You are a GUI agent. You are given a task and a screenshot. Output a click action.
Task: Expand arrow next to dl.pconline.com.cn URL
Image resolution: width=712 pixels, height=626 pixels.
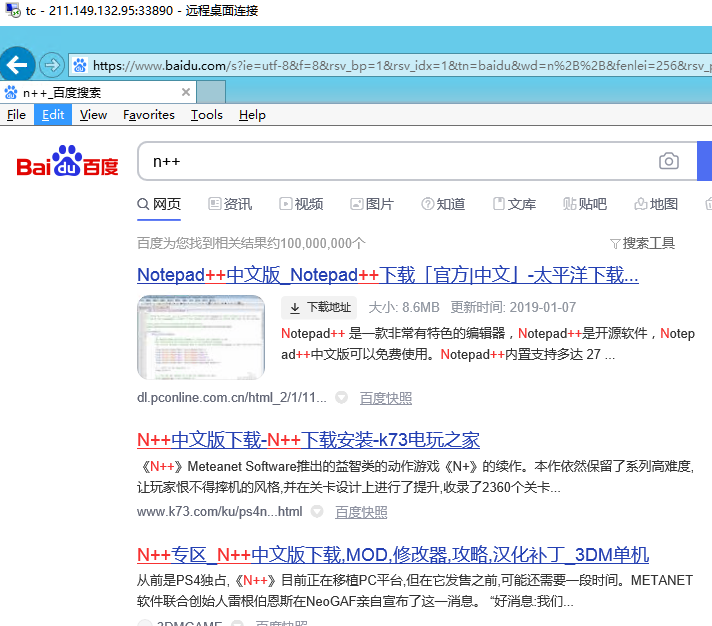(x=341, y=398)
